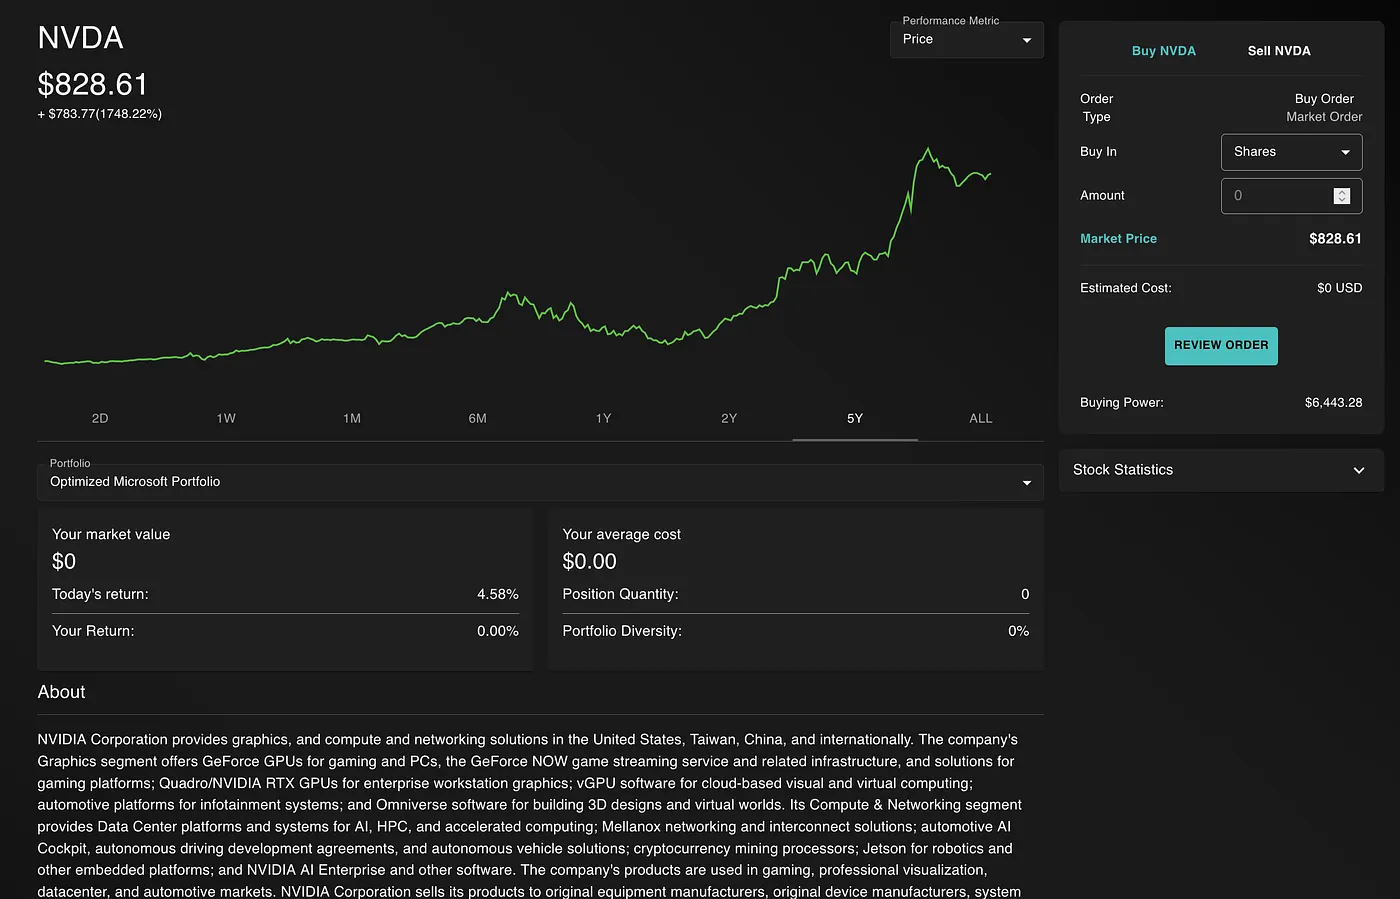Click the Buying Power $6,443.28 value

coord(1333,403)
